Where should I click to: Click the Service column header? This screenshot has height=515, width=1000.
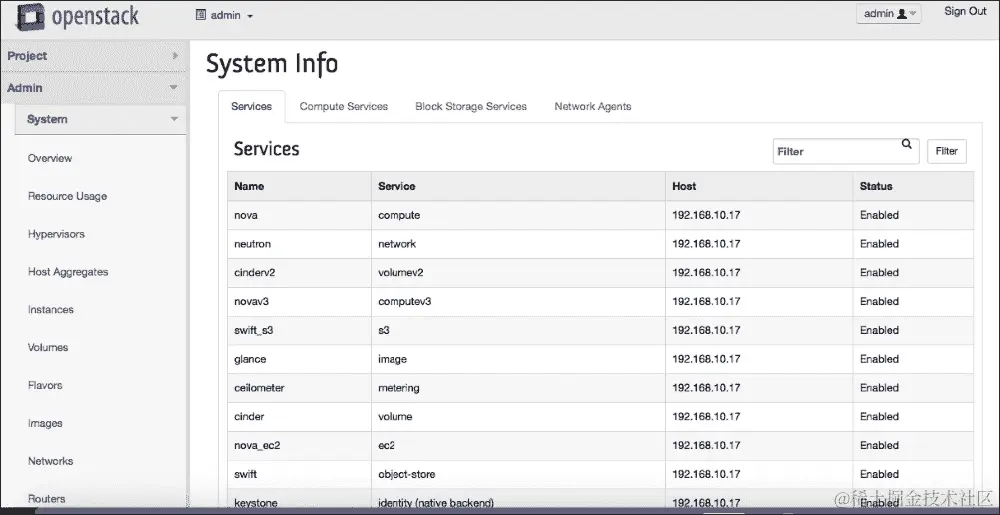click(518, 186)
